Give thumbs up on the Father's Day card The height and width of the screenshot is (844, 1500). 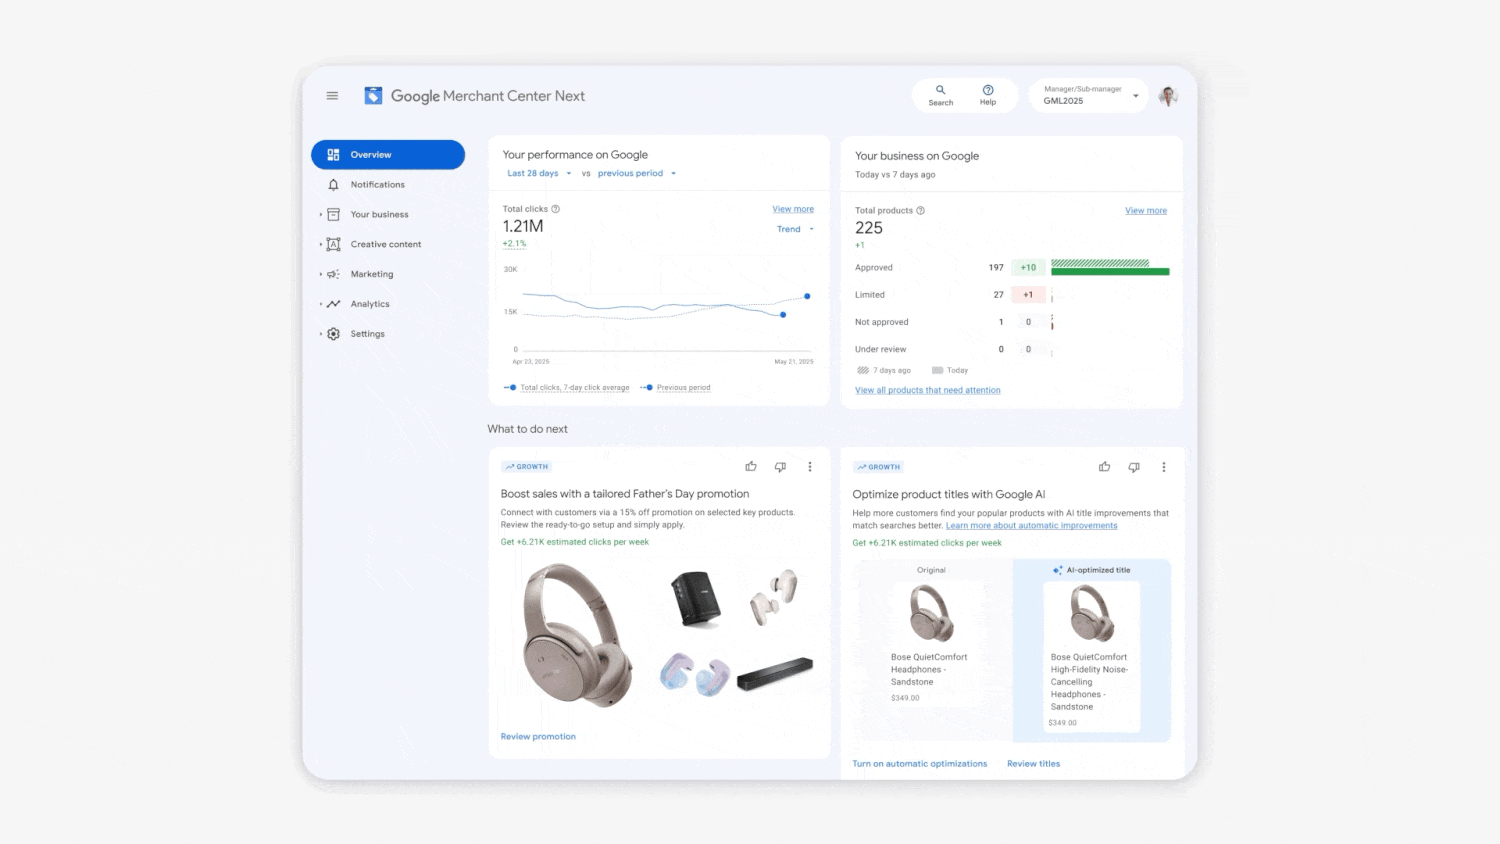tap(751, 466)
